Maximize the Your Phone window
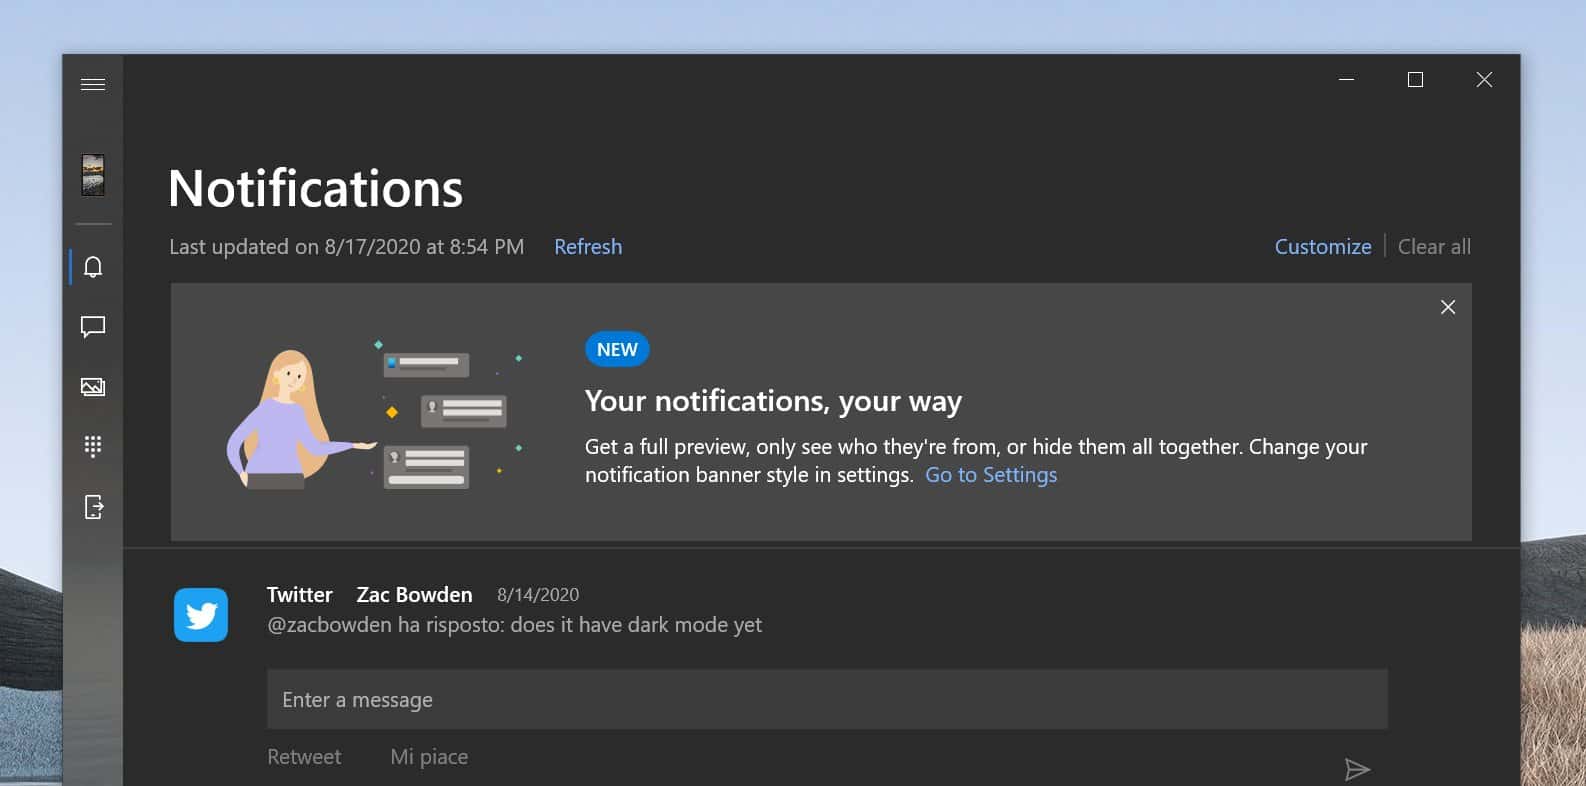 point(1415,80)
